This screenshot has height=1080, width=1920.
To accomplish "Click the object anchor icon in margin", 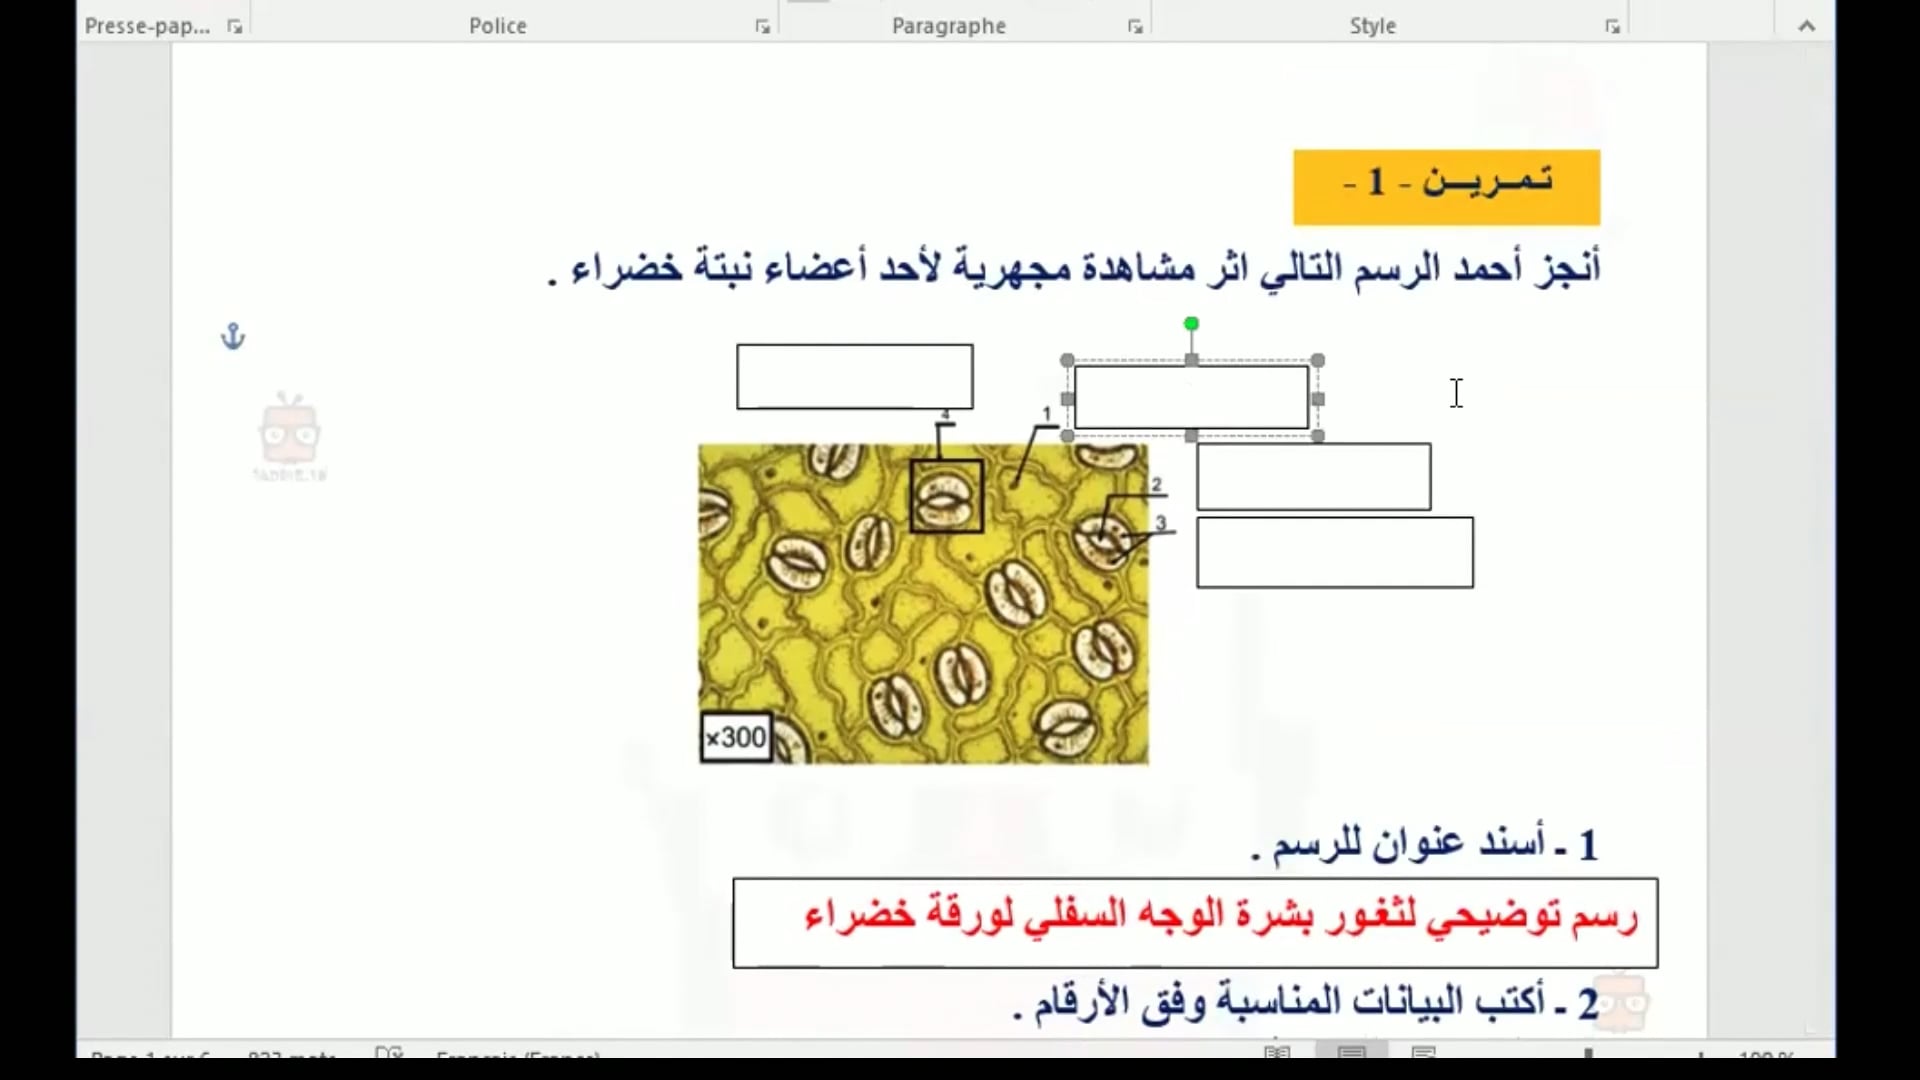I will click(233, 336).
